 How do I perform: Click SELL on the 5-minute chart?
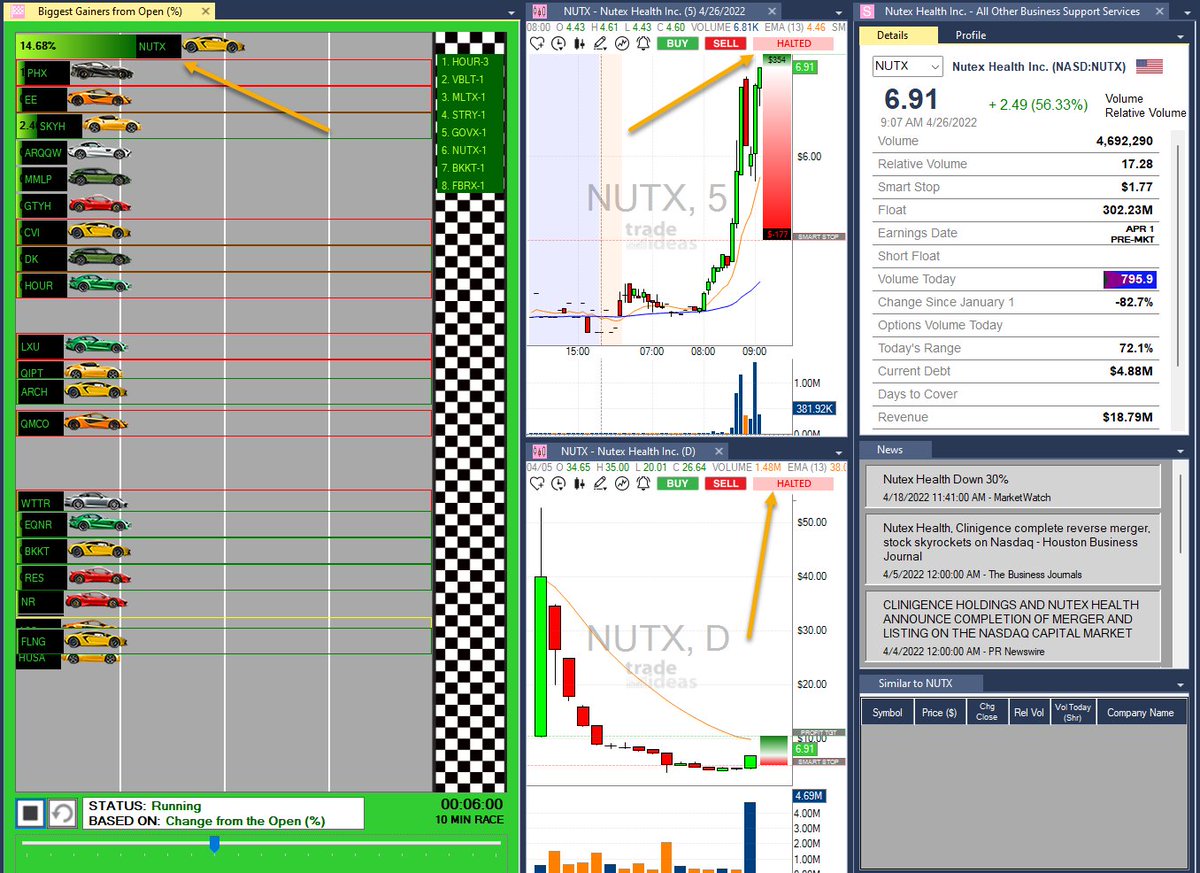(726, 44)
